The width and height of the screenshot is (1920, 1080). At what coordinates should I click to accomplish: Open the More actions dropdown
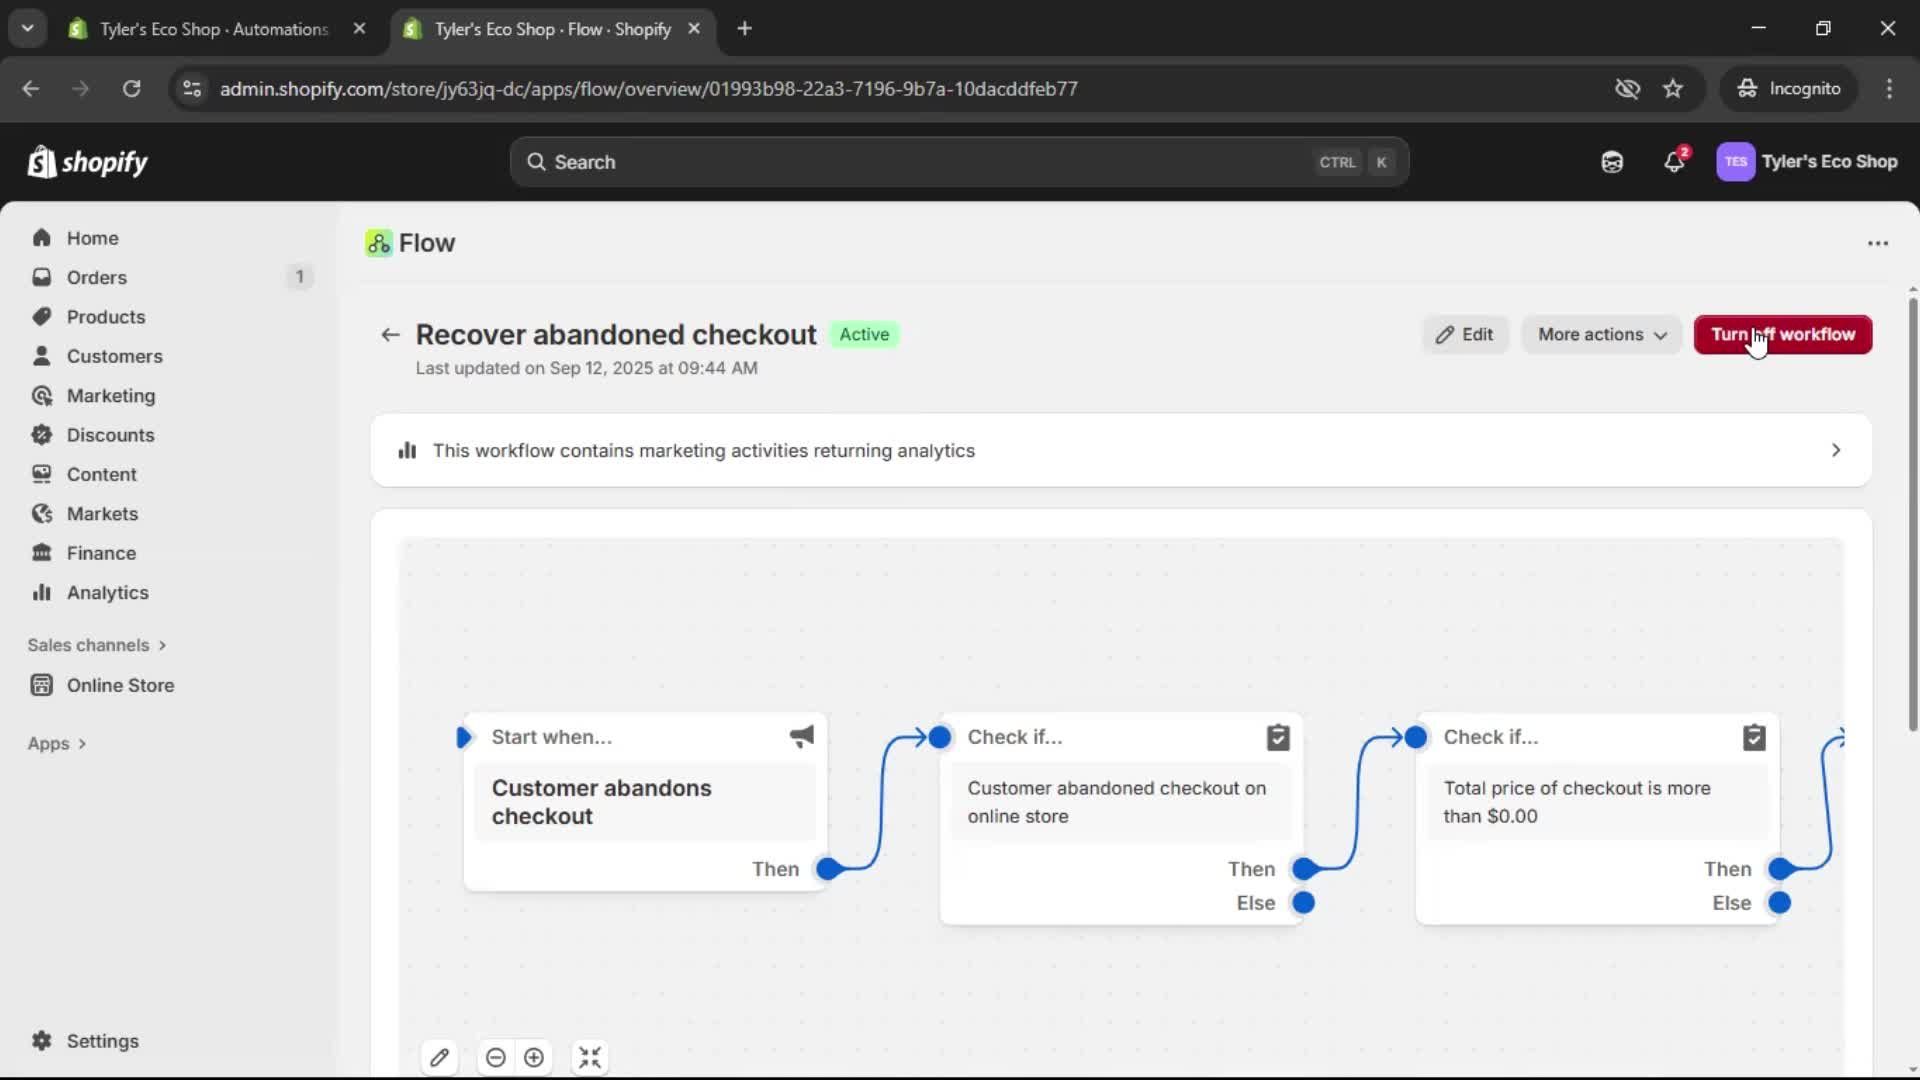click(x=1600, y=334)
